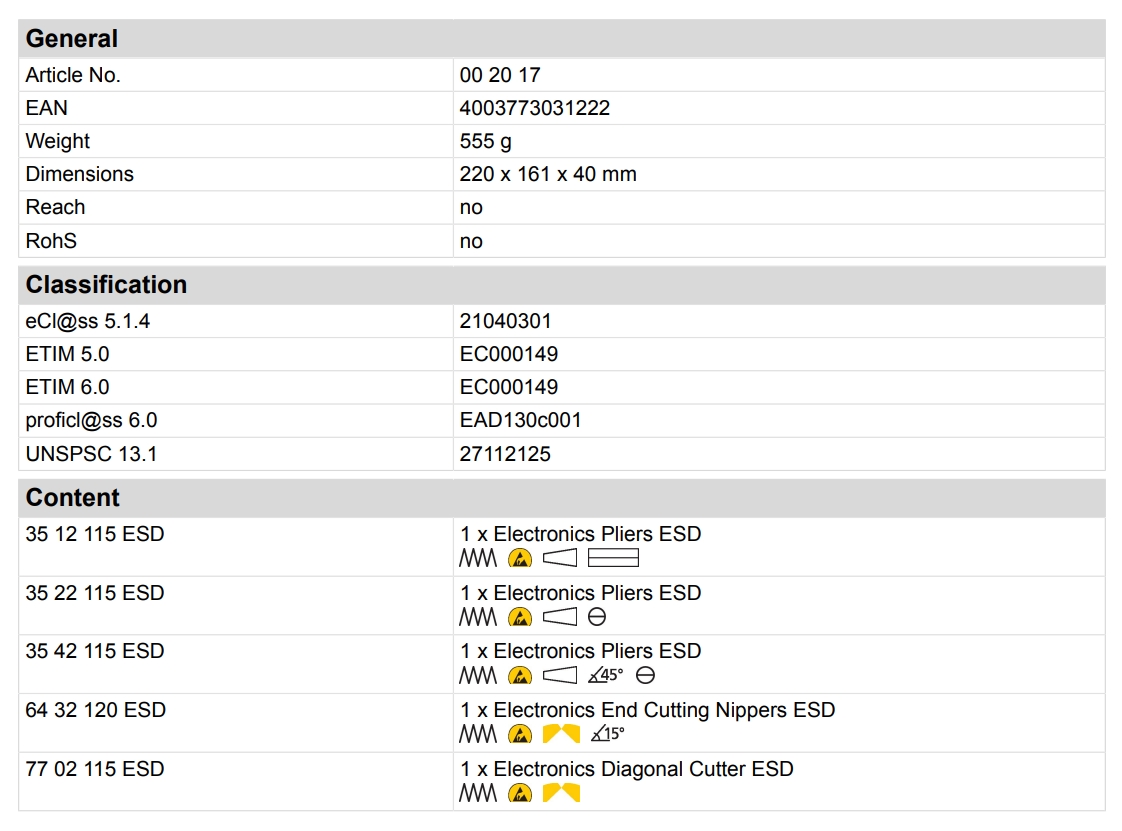Click the article code 77 02 115 ESD

pyautogui.click(x=95, y=769)
